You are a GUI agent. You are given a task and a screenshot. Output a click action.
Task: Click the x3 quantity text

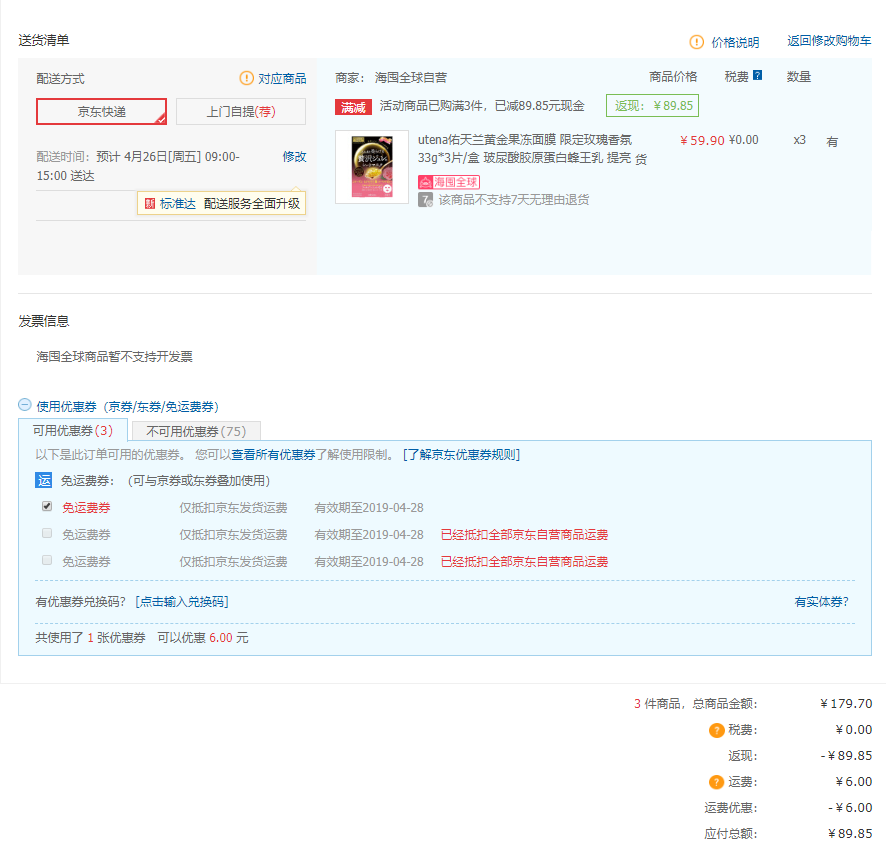tap(799, 140)
